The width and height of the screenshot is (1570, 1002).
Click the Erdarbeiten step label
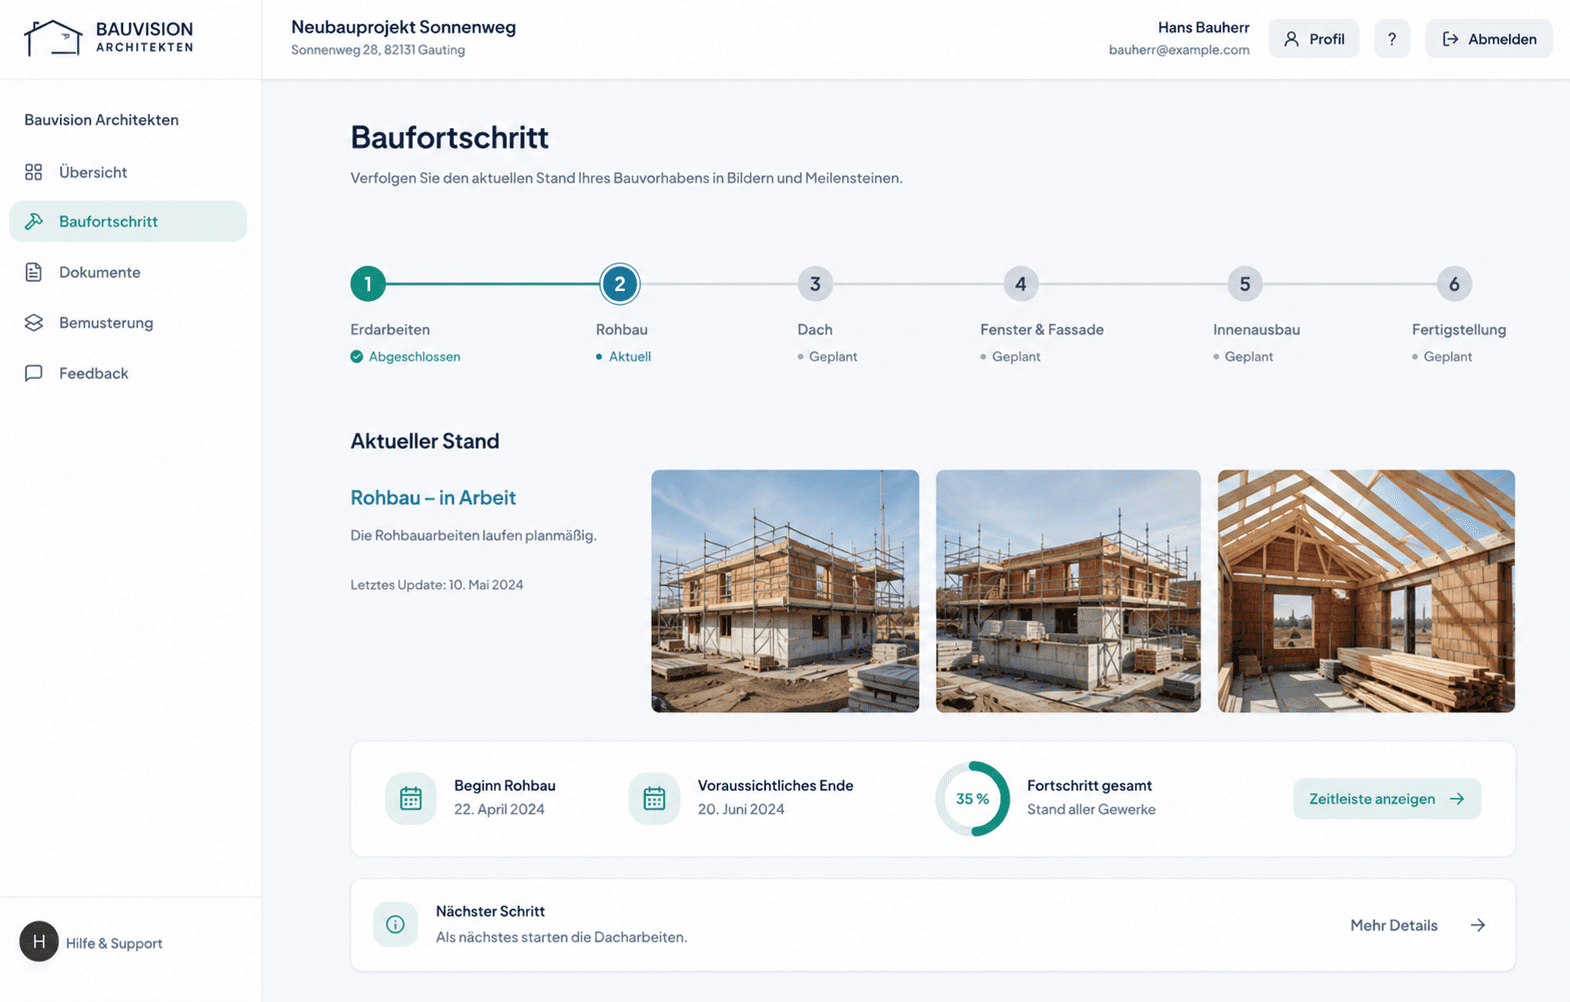tap(390, 329)
